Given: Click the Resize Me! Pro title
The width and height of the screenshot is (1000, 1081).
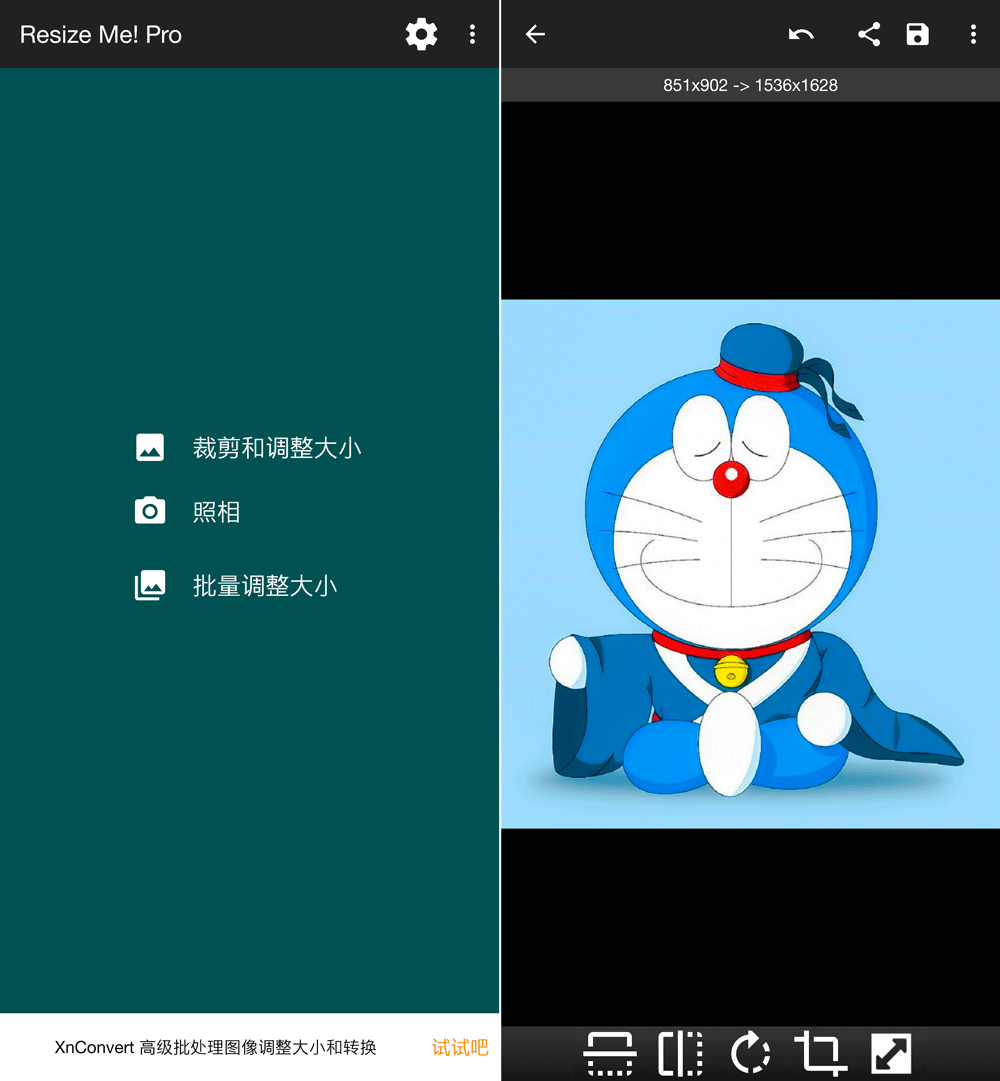Looking at the screenshot, I should tap(101, 34).
